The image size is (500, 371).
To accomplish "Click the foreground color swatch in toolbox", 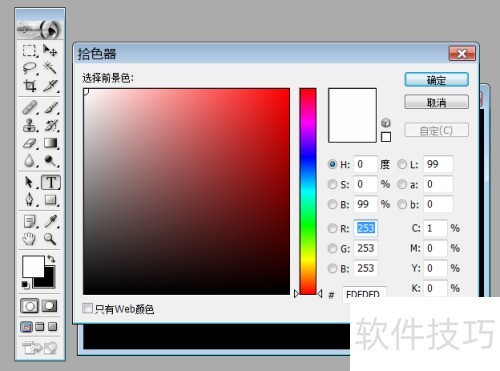I will point(33,266).
